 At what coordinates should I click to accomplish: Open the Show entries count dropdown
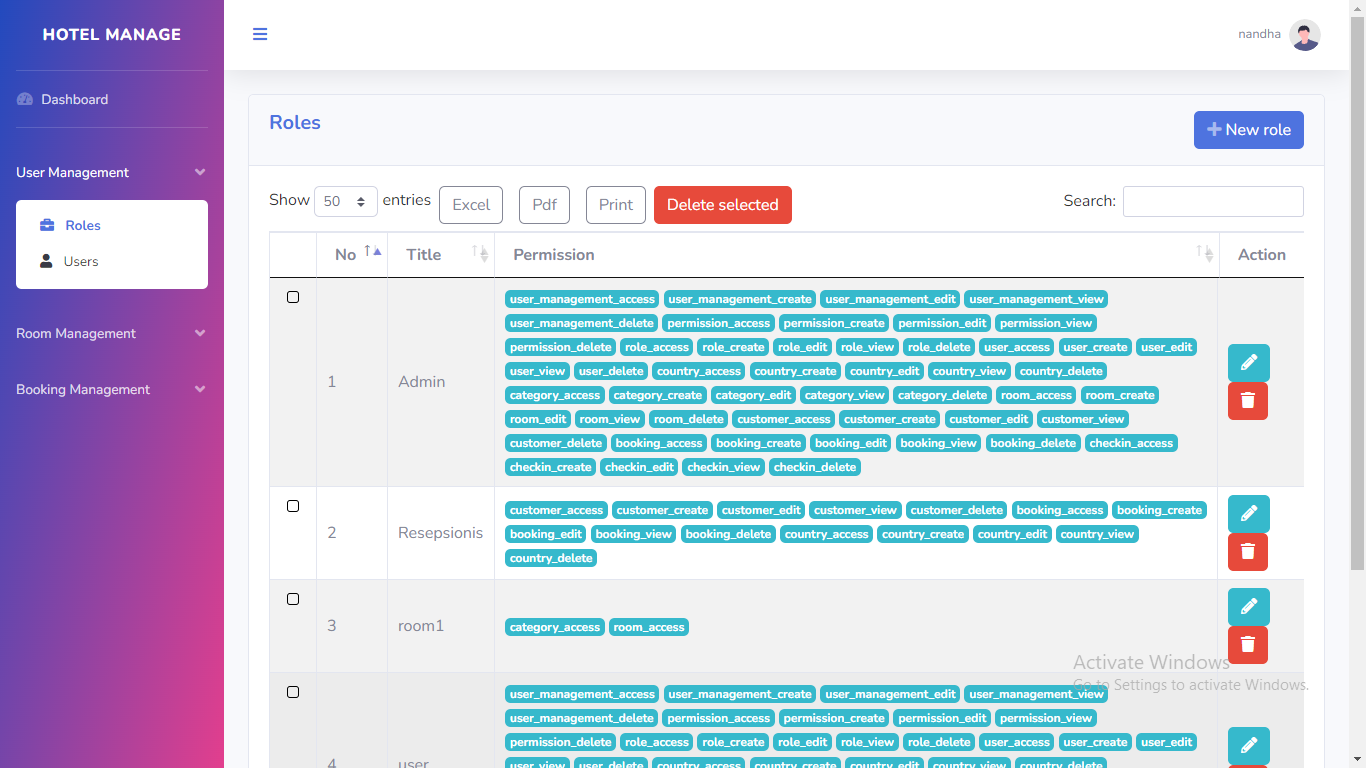click(x=345, y=202)
